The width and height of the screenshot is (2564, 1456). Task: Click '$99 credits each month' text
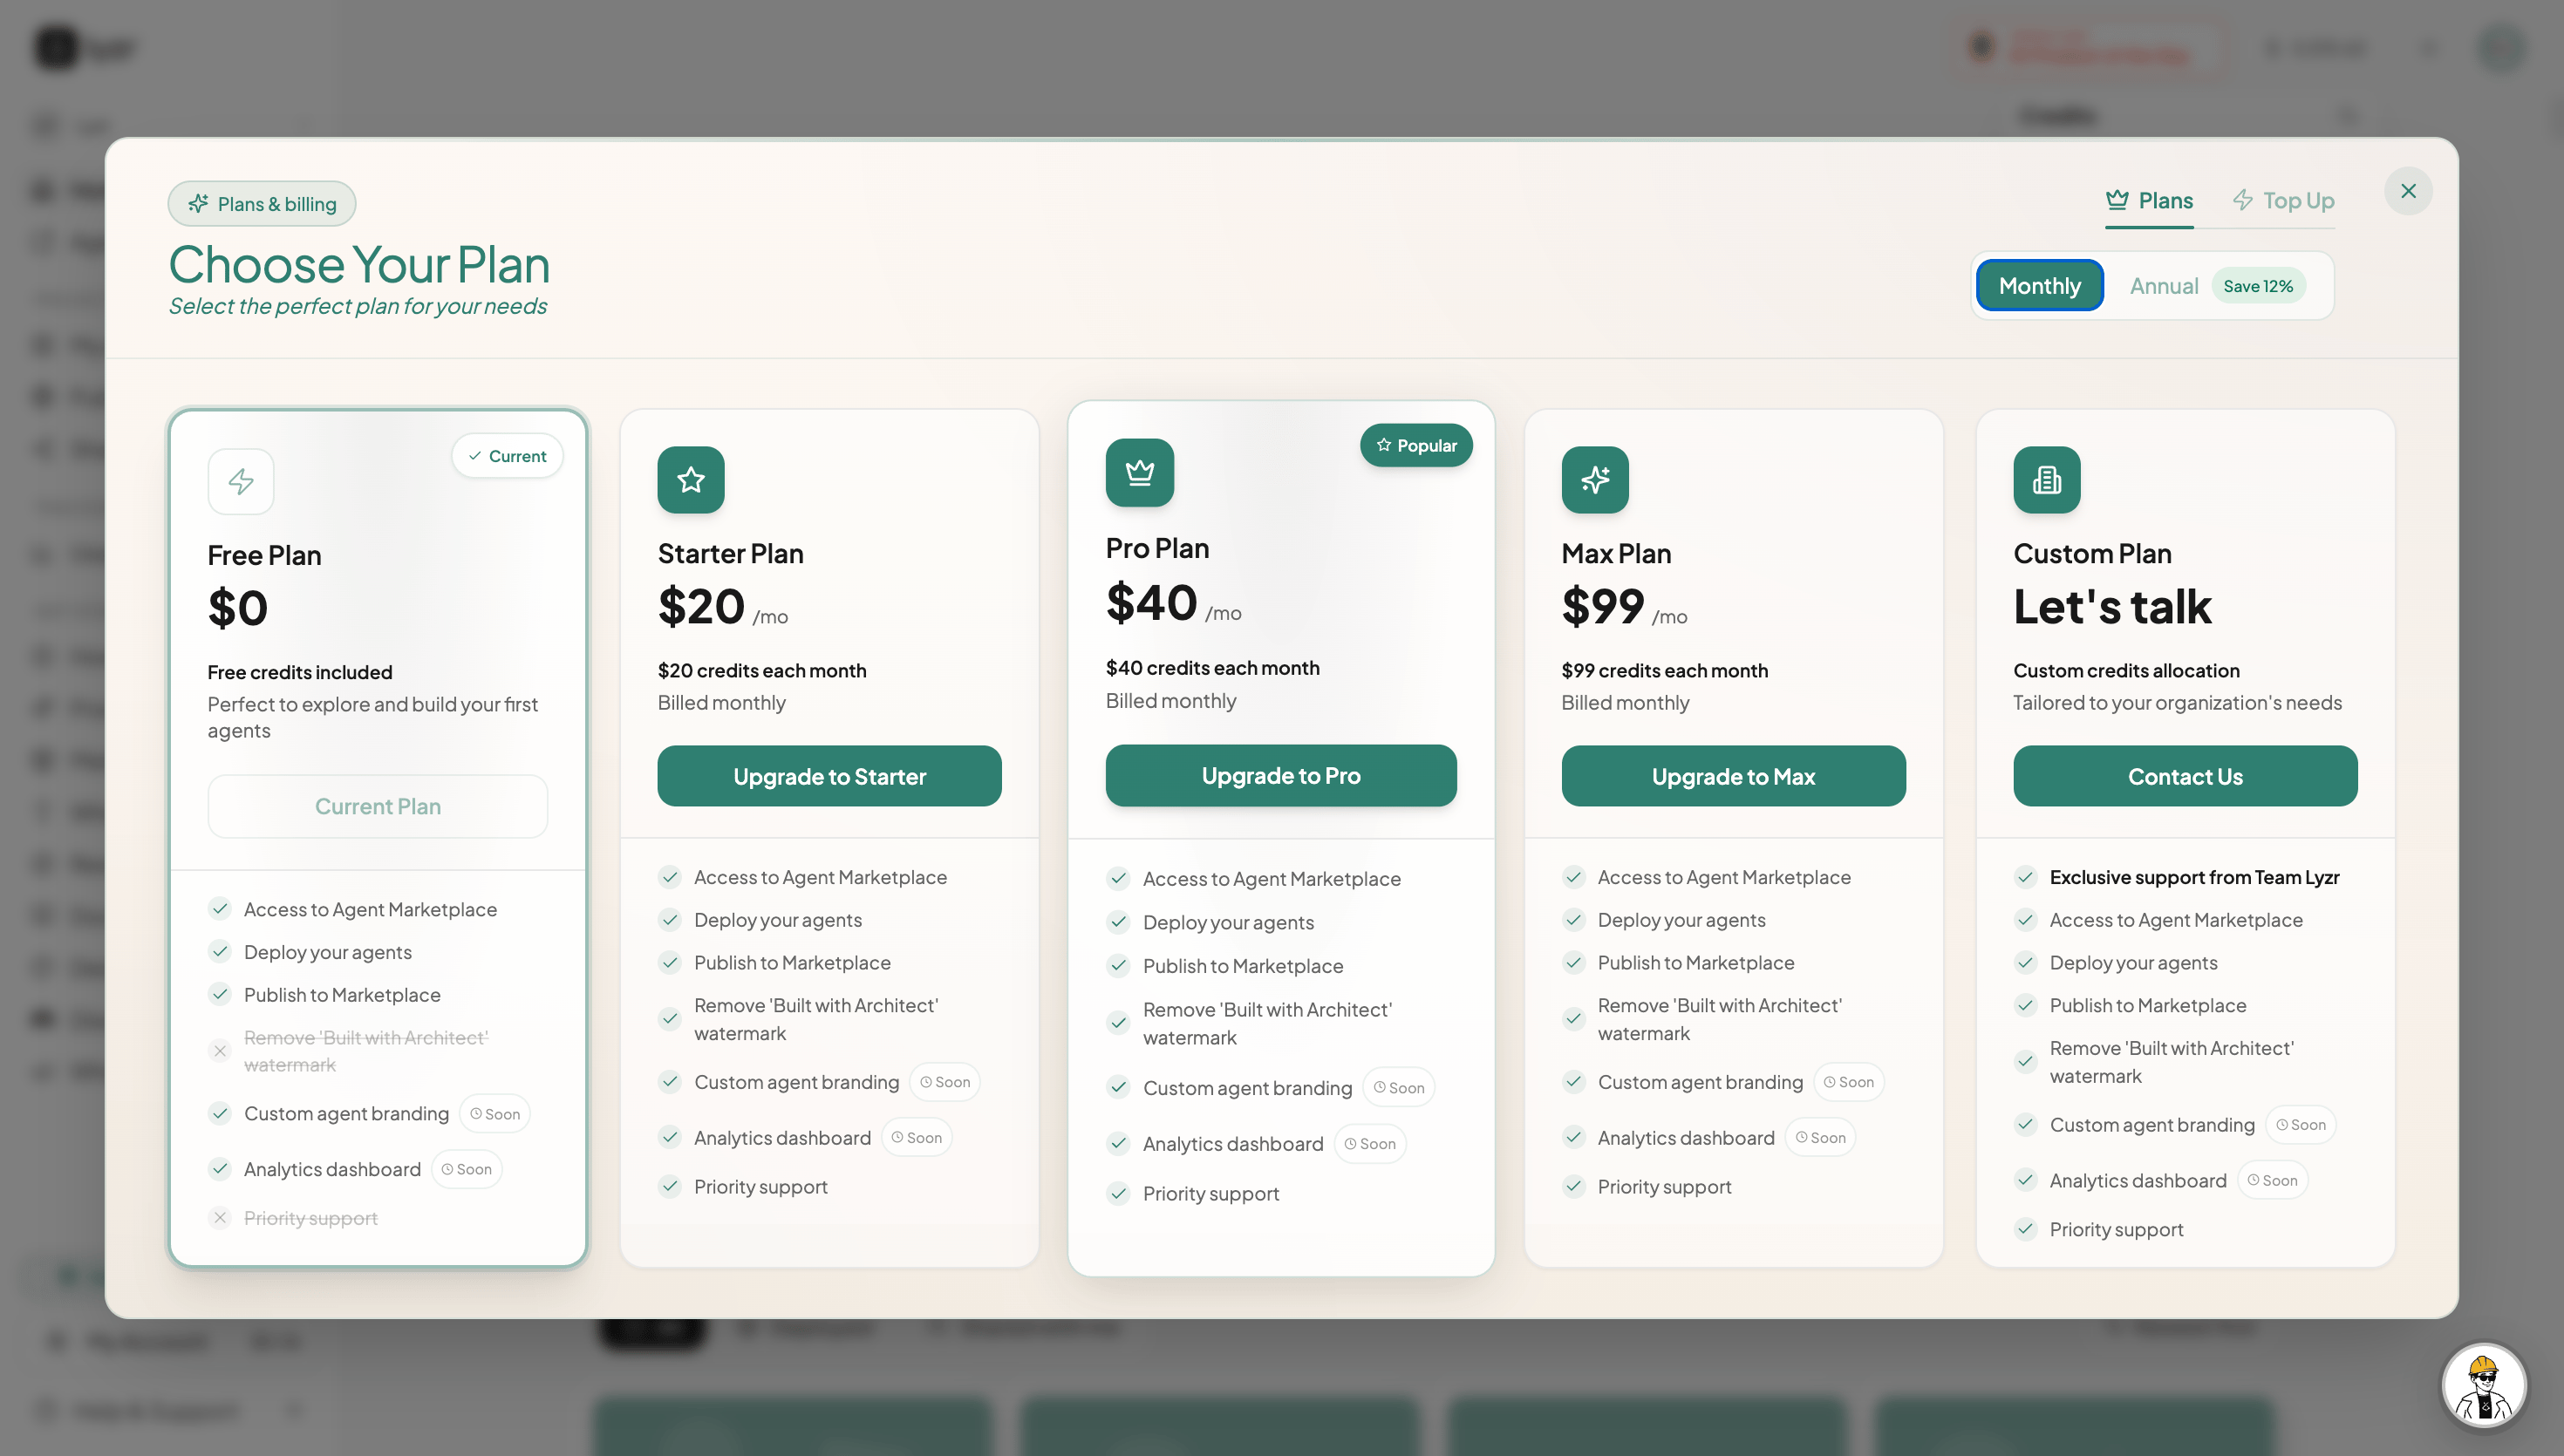[1664, 671]
